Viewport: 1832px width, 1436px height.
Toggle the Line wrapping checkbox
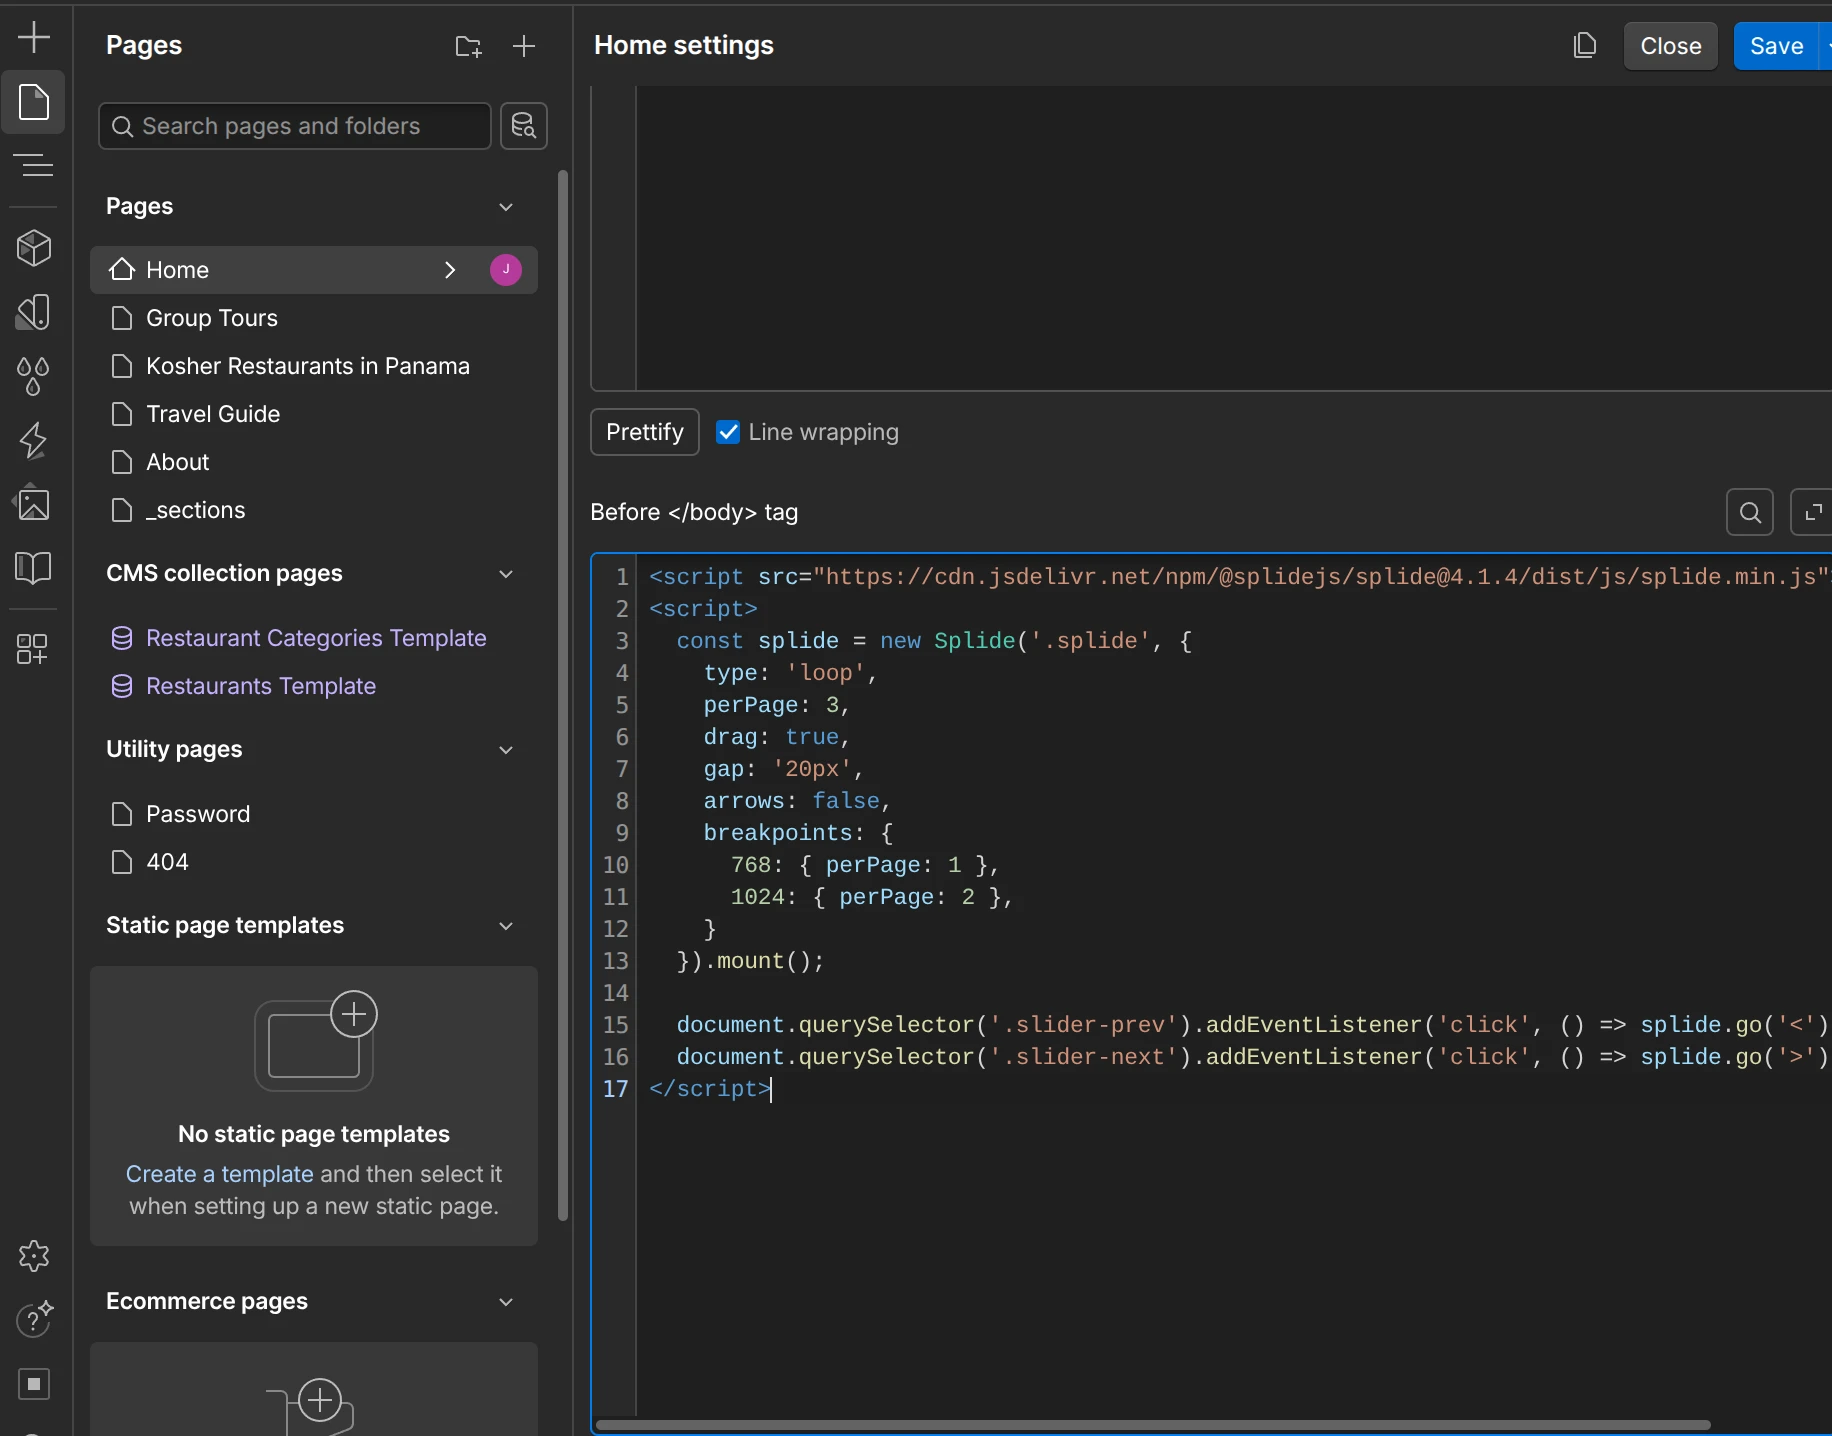728,432
